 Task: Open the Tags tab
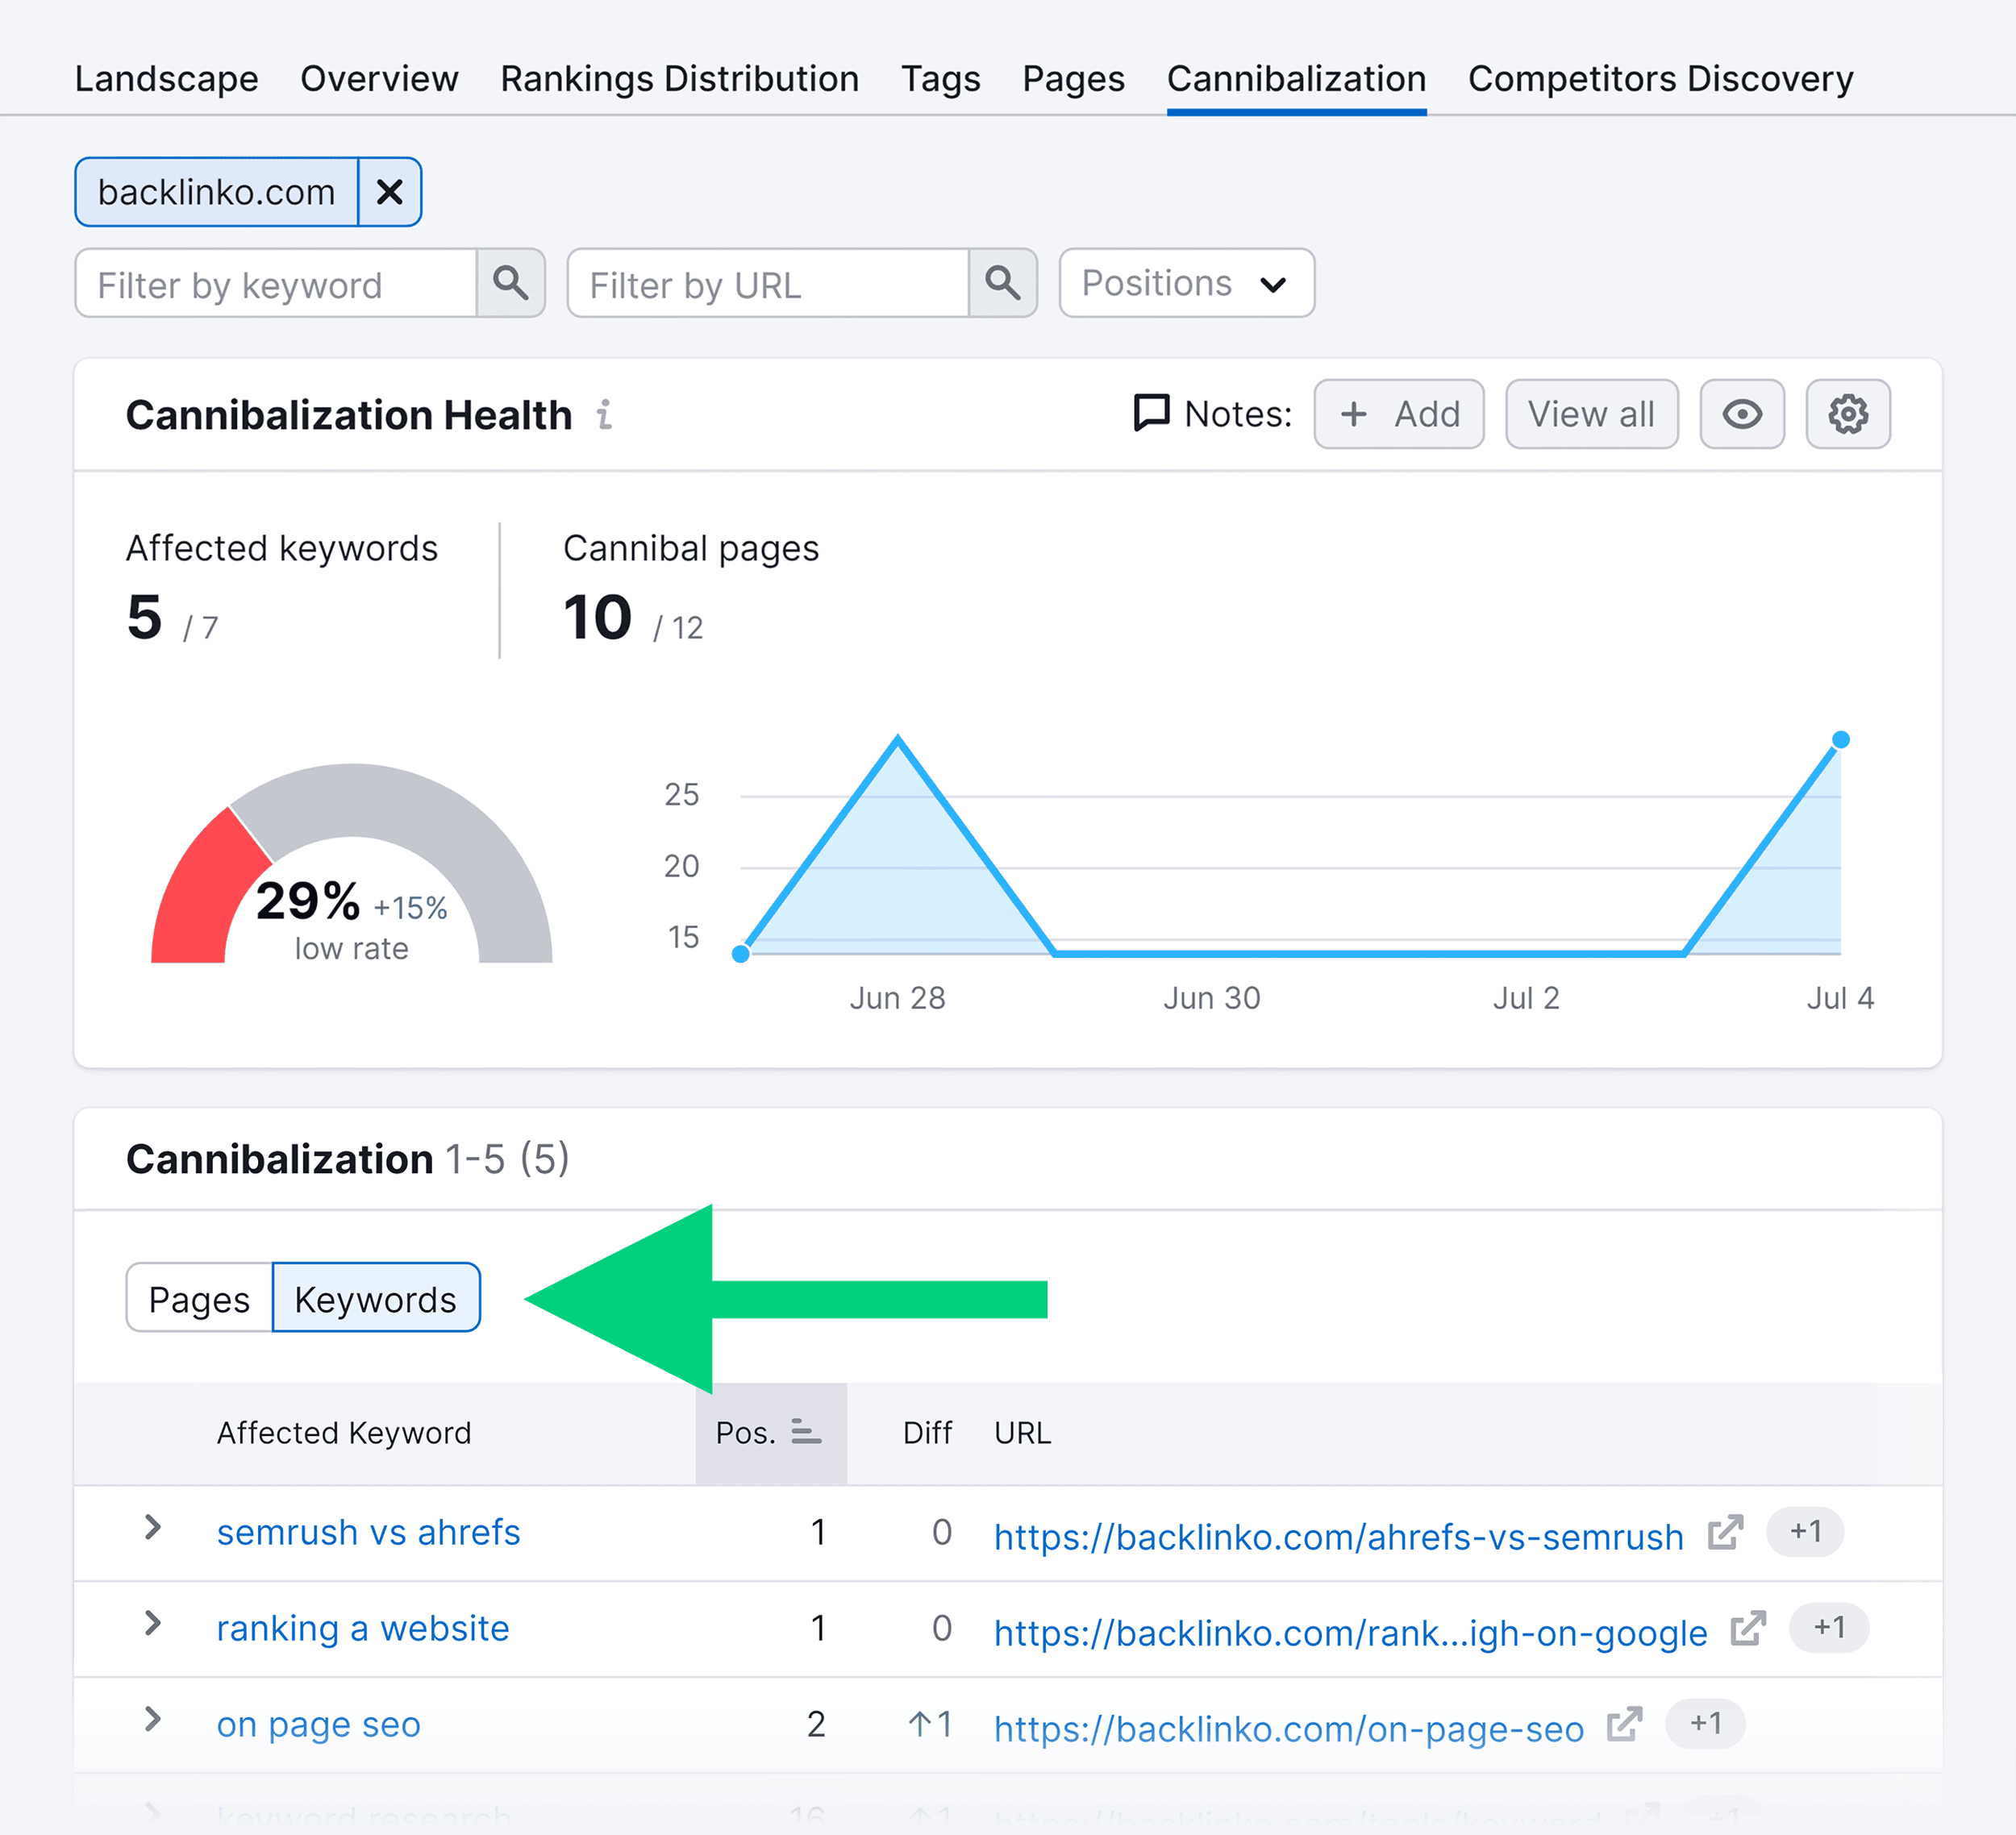click(x=941, y=78)
